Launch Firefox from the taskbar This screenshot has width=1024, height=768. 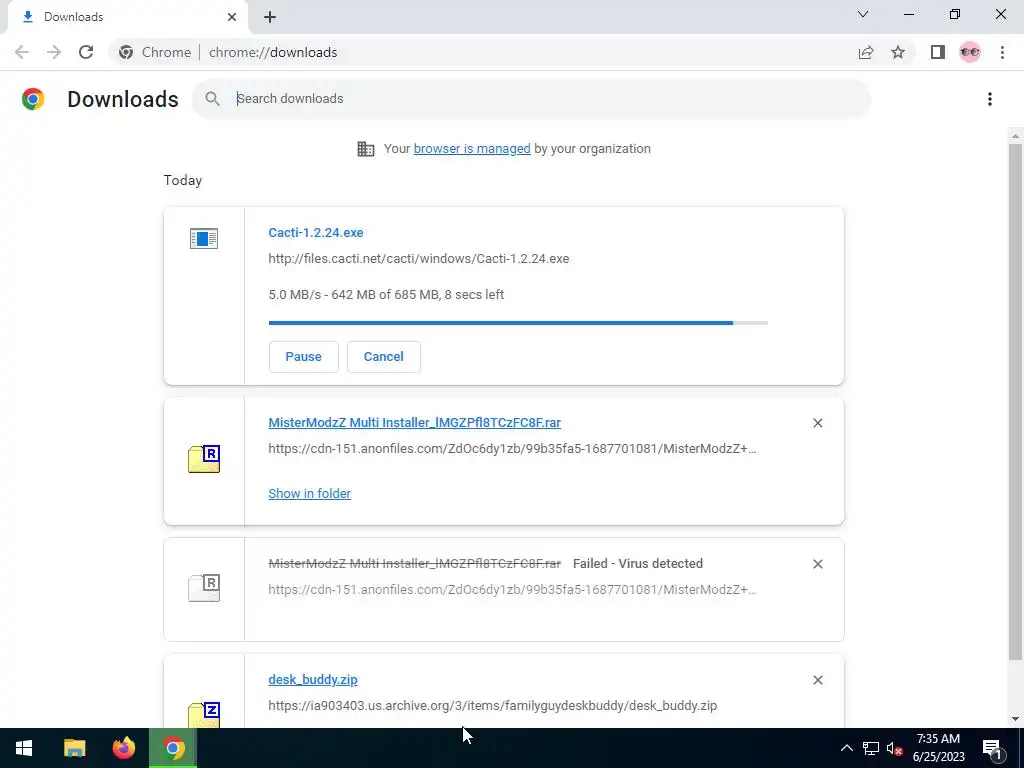click(x=123, y=748)
